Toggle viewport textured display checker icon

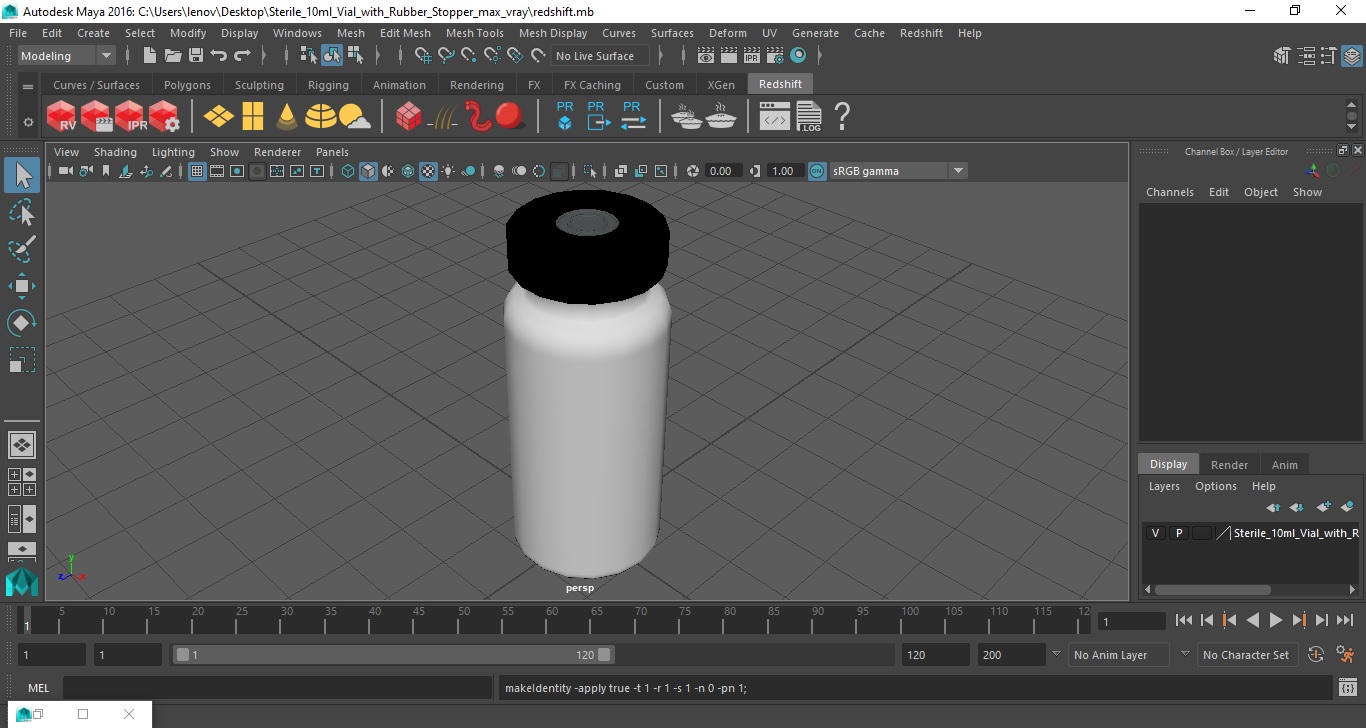click(x=428, y=171)
